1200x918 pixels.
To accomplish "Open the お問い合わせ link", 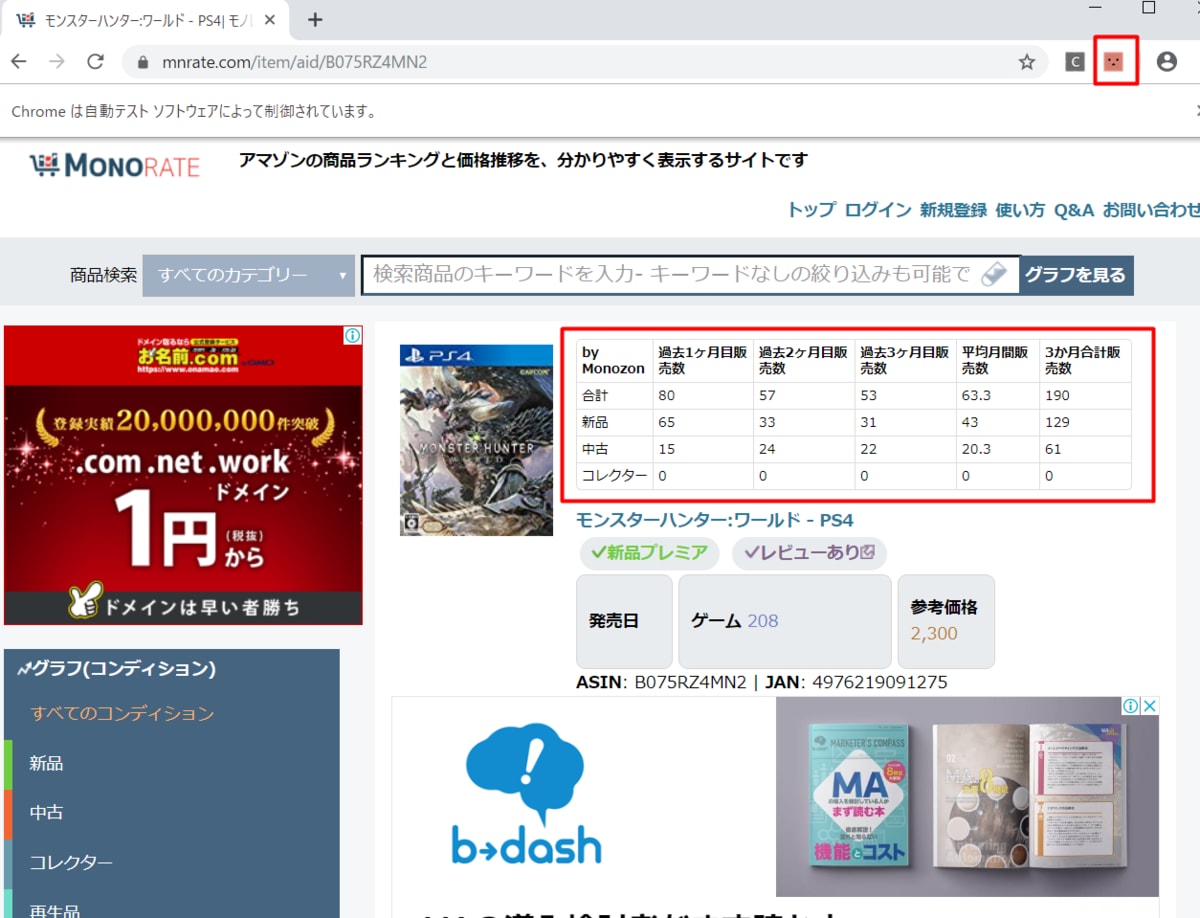I will tap(1151, 210).
